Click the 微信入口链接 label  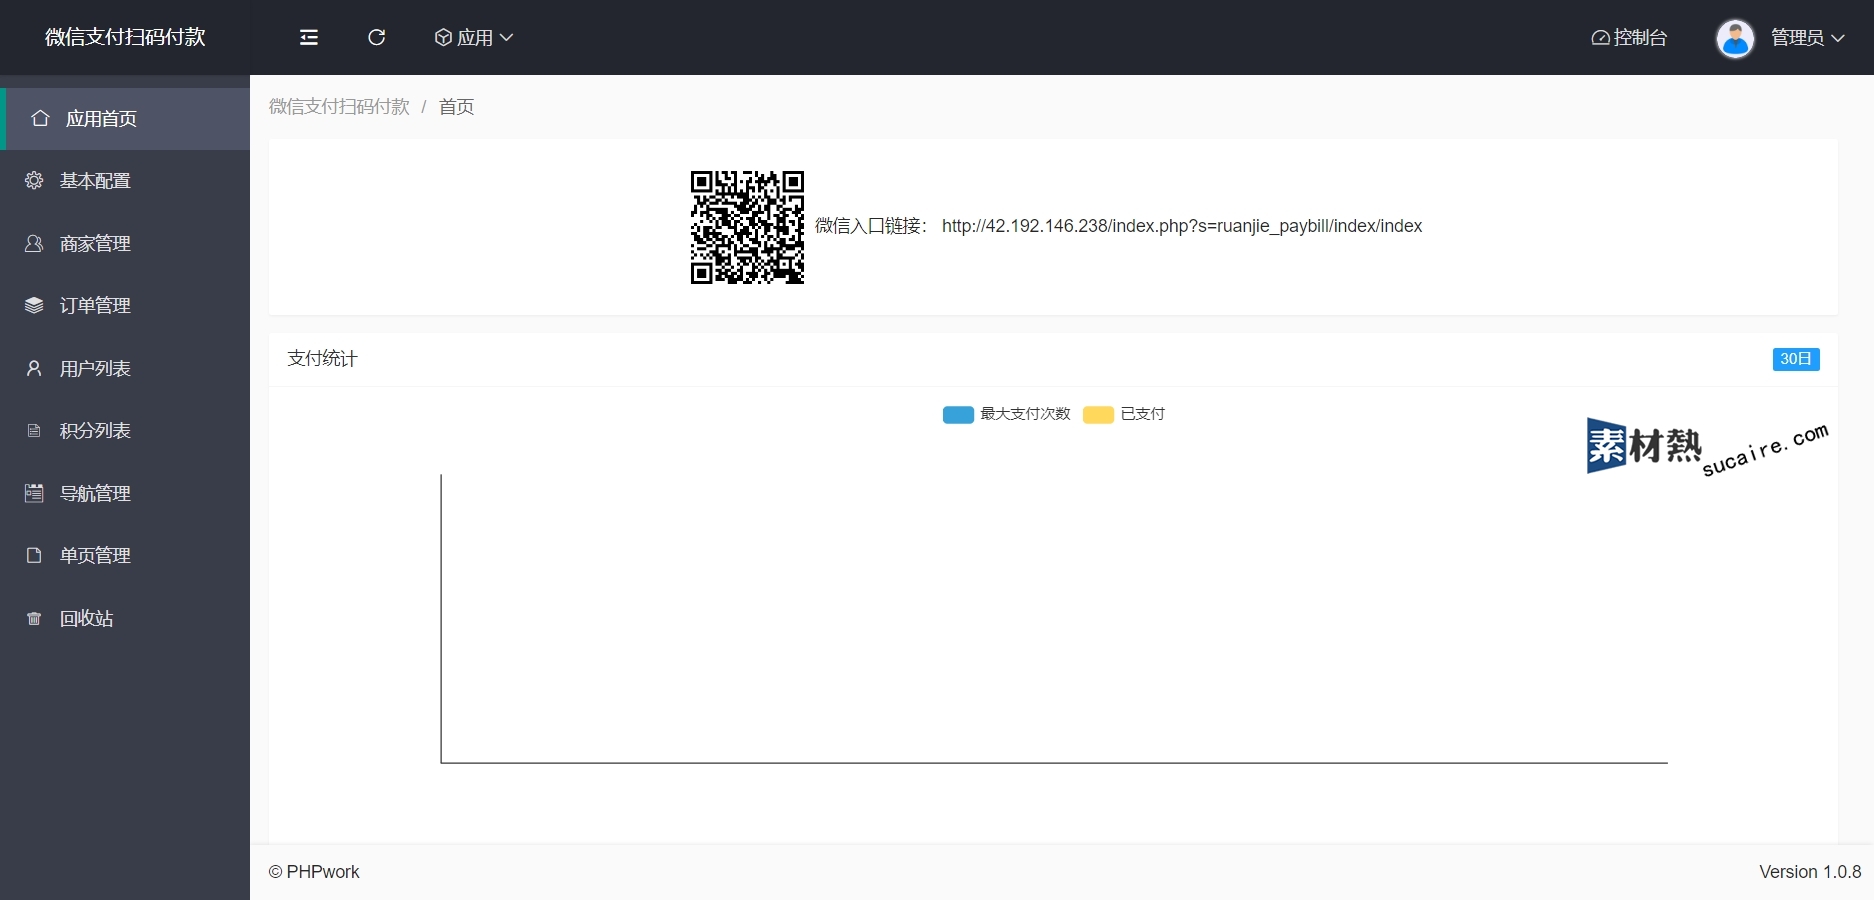click(x=871, y=226)
